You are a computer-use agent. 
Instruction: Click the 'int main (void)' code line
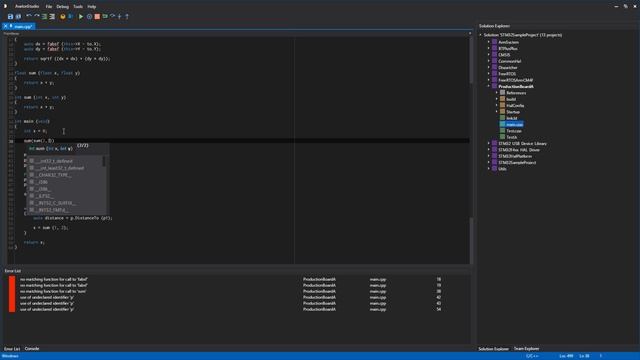point(32,121)
